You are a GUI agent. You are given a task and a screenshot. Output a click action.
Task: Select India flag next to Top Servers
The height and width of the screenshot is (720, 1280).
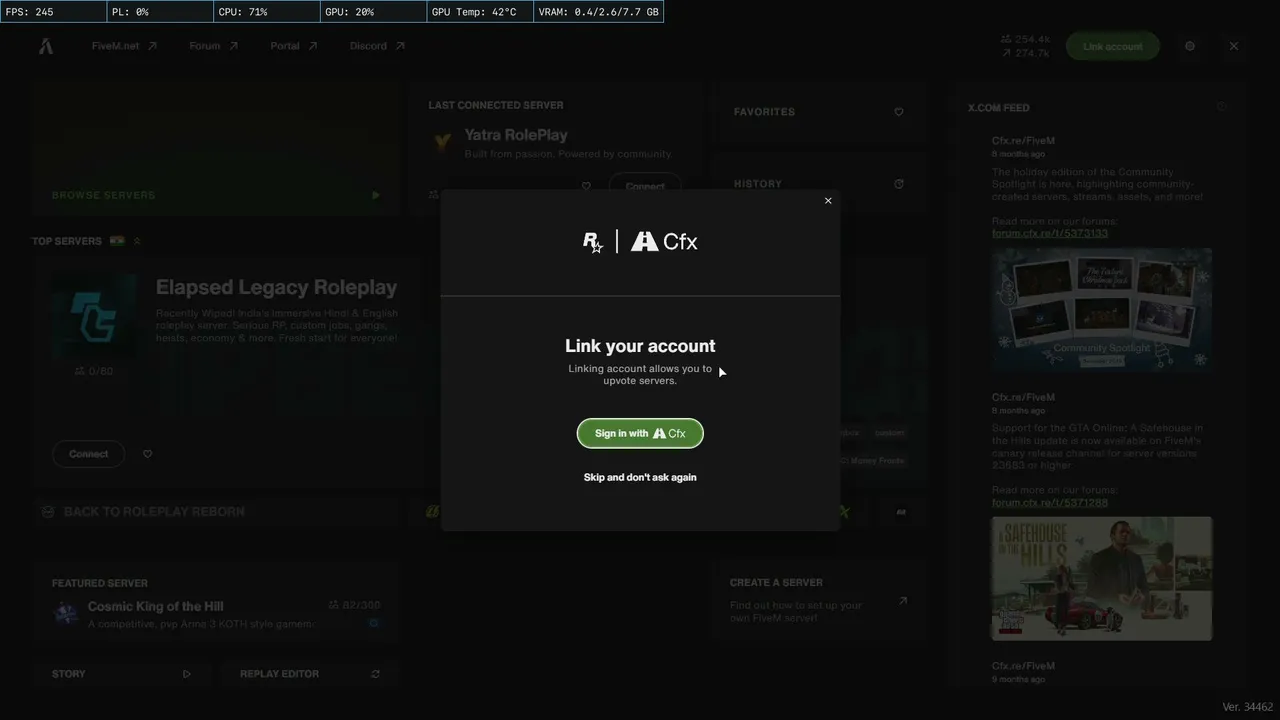coord(117,241)
